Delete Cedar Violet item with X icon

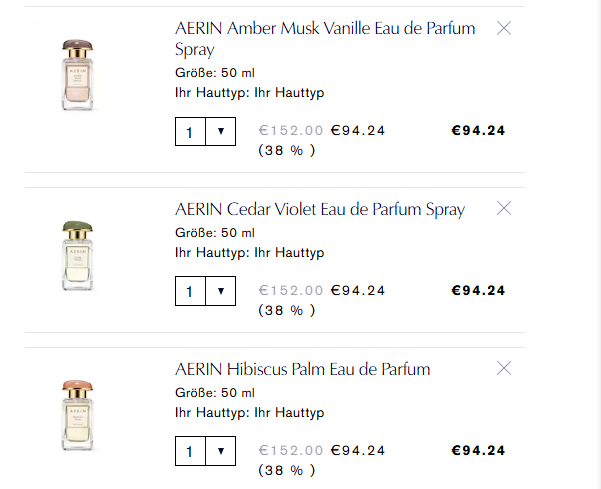[504, 208]
